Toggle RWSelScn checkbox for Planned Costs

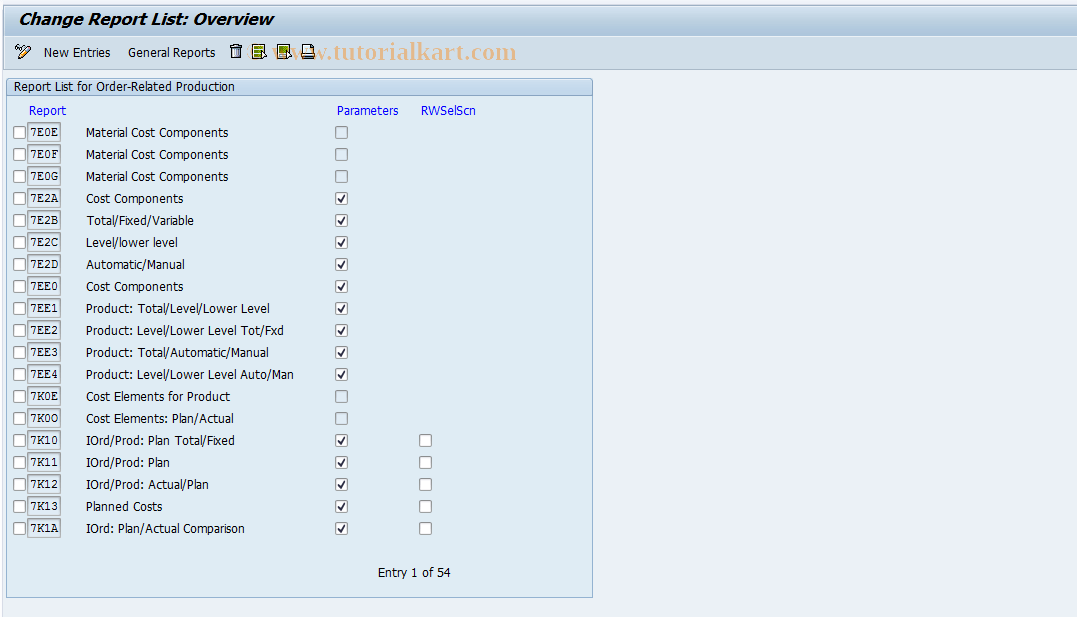tap(425, 506)
